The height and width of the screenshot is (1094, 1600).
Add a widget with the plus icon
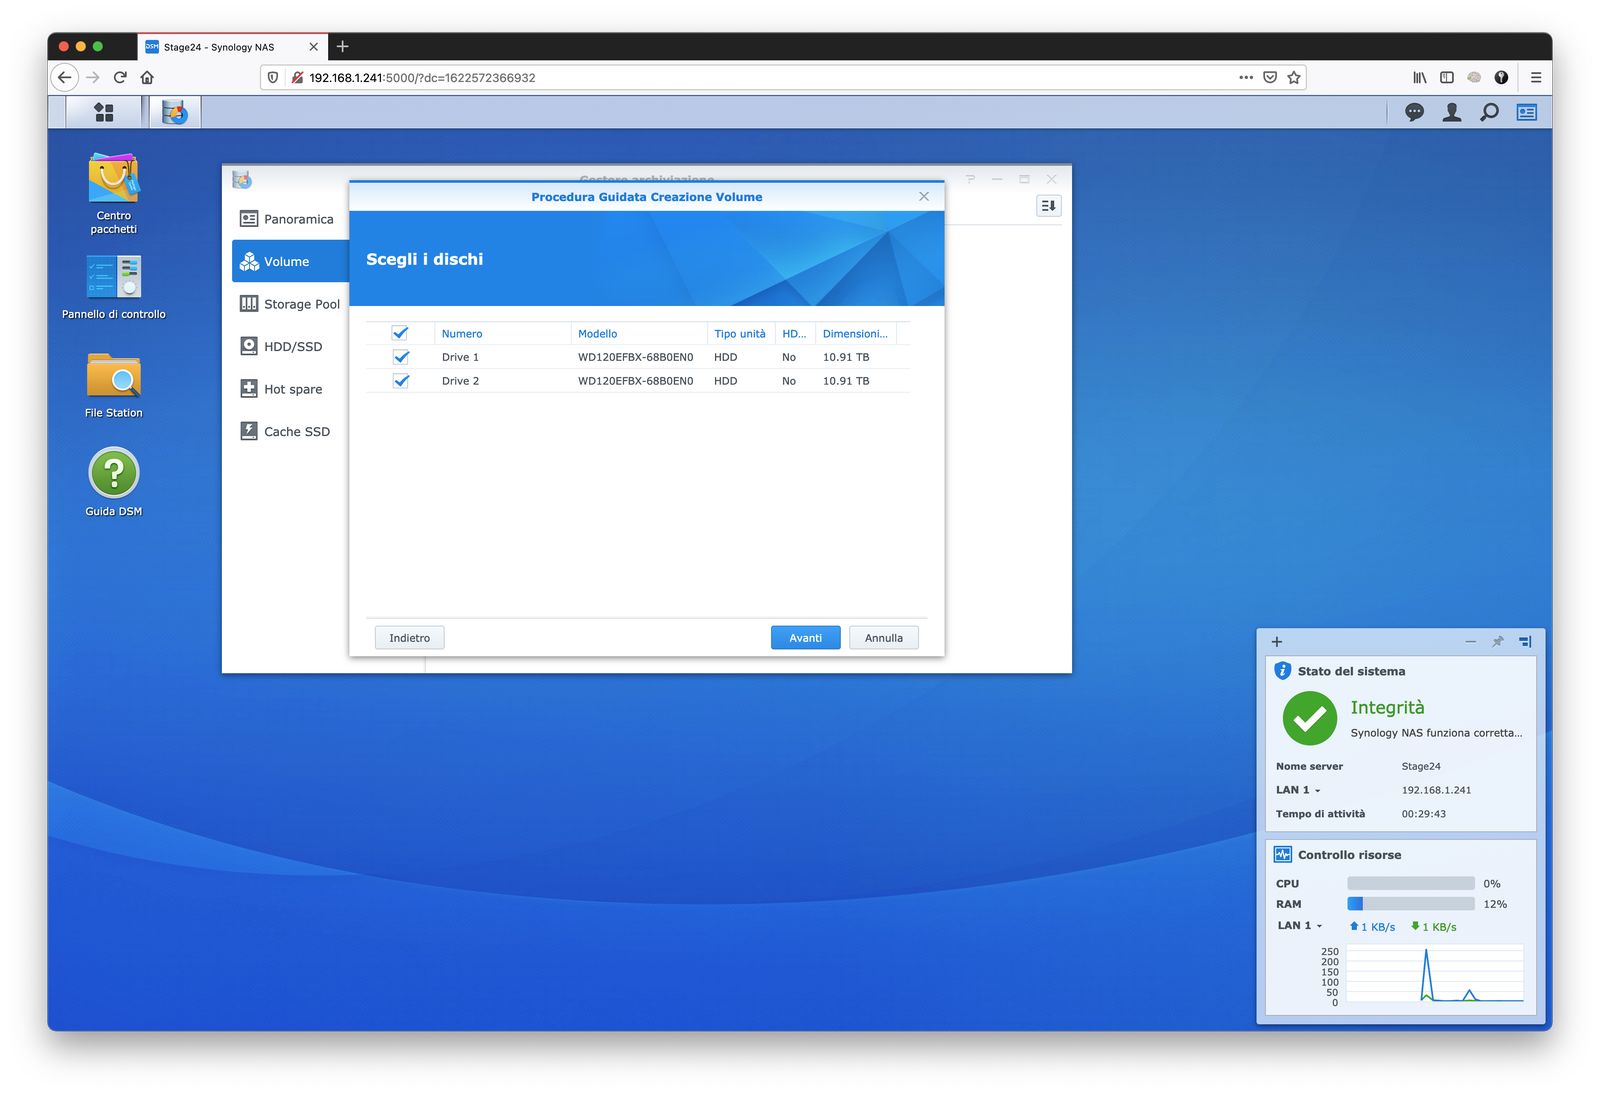1277,642
